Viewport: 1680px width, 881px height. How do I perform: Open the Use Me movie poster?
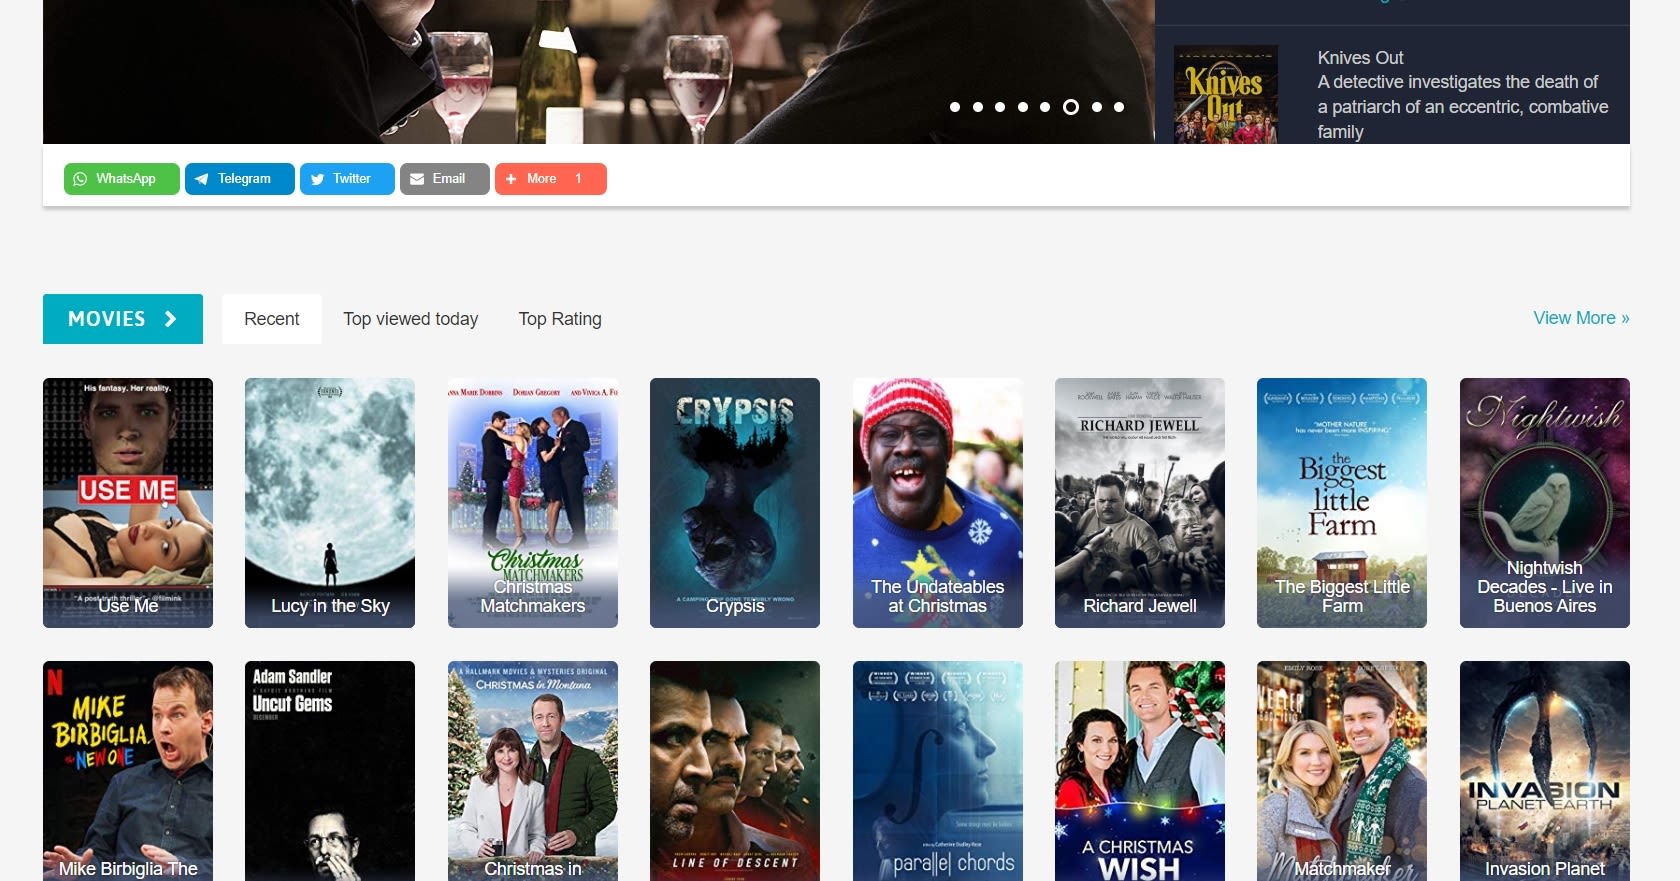(128, 503)
